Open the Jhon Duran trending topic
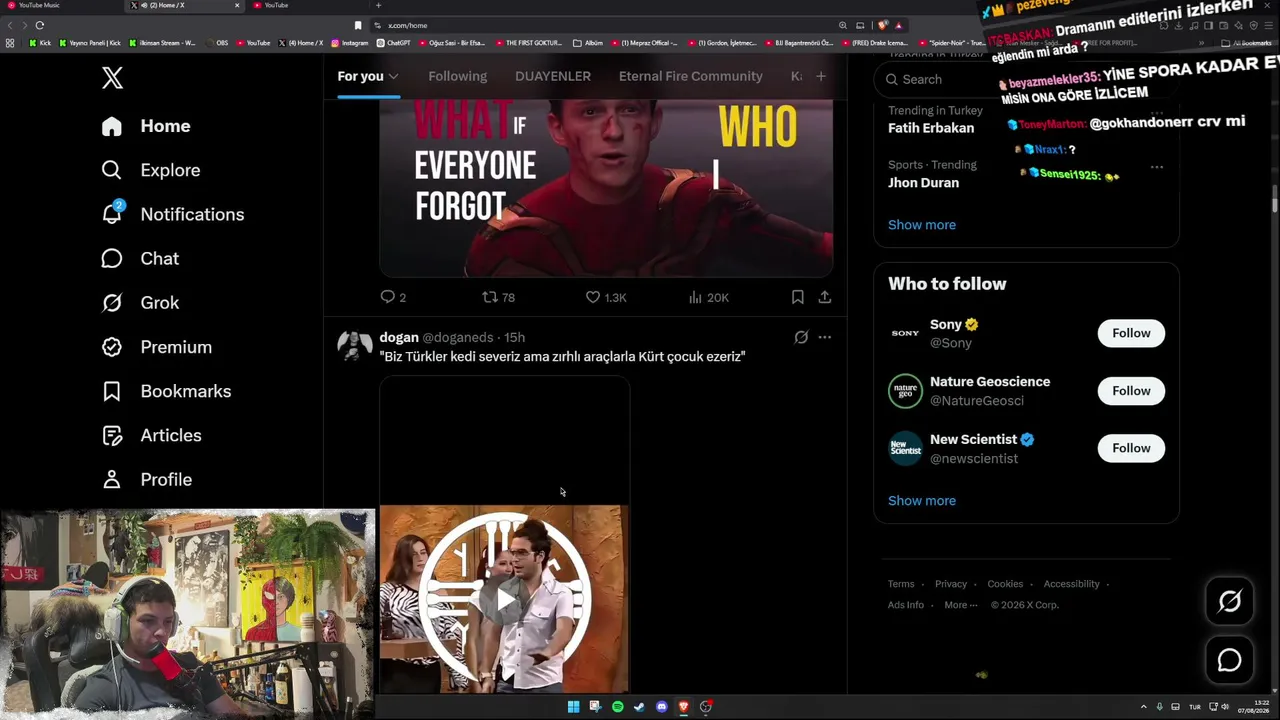The image size is (1280, 720). (923, 183)
